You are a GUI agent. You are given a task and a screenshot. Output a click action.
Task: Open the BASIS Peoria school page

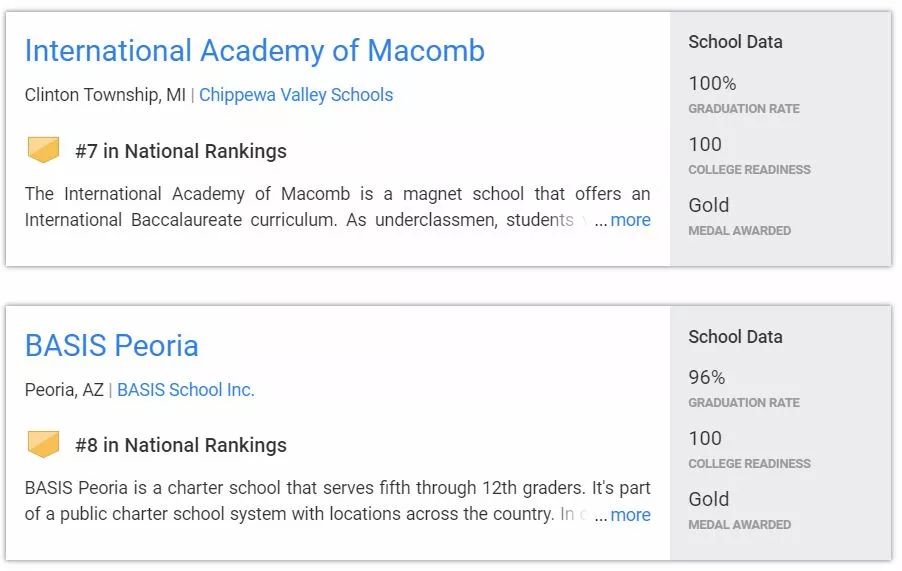click(112, 346)
